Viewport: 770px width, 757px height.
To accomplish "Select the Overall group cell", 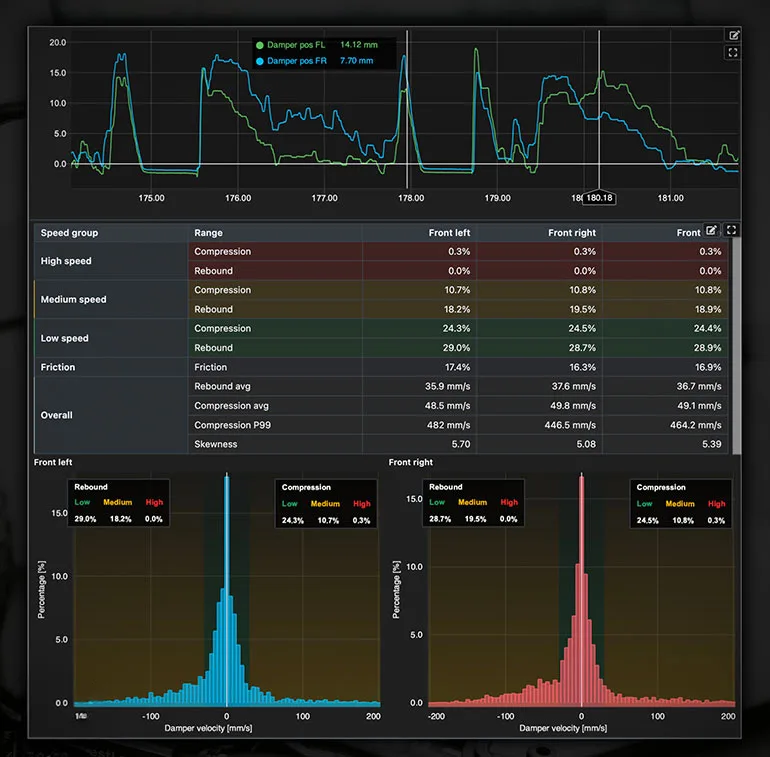I will (111, 415).
